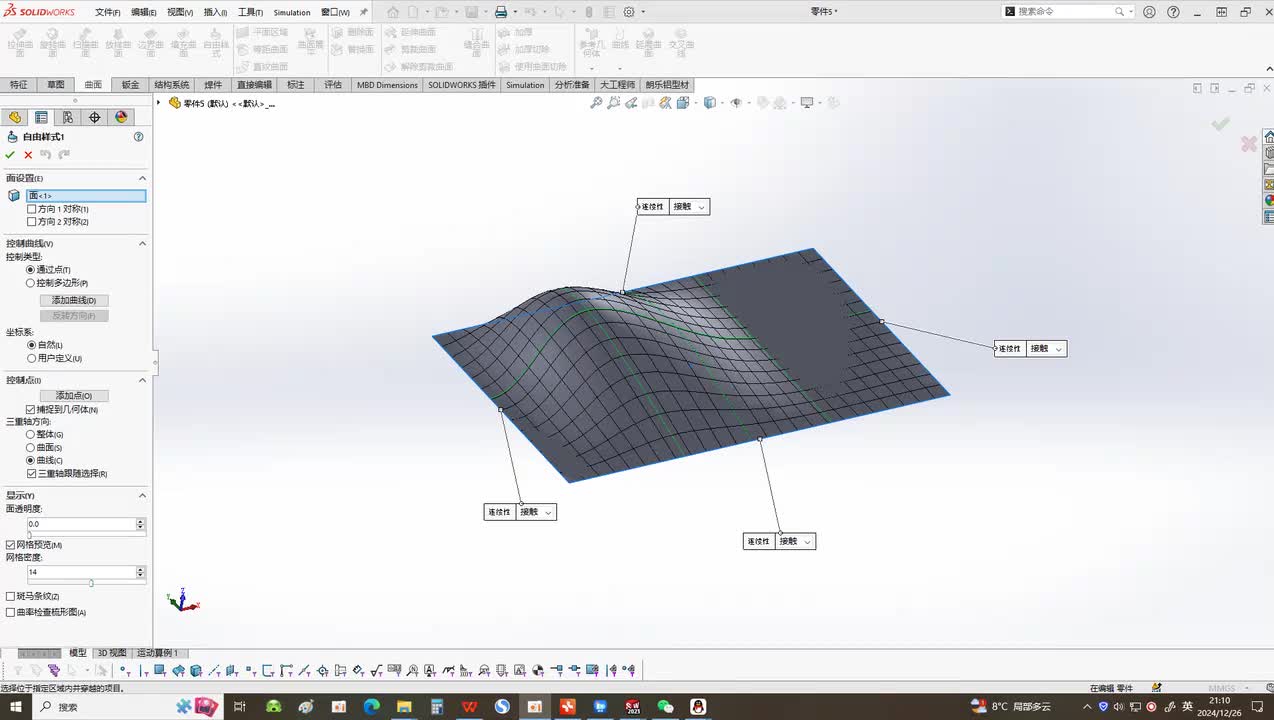1274x720 pixels.
Task: Click the Options gear icon in title bar
Action: pos(629,12)
